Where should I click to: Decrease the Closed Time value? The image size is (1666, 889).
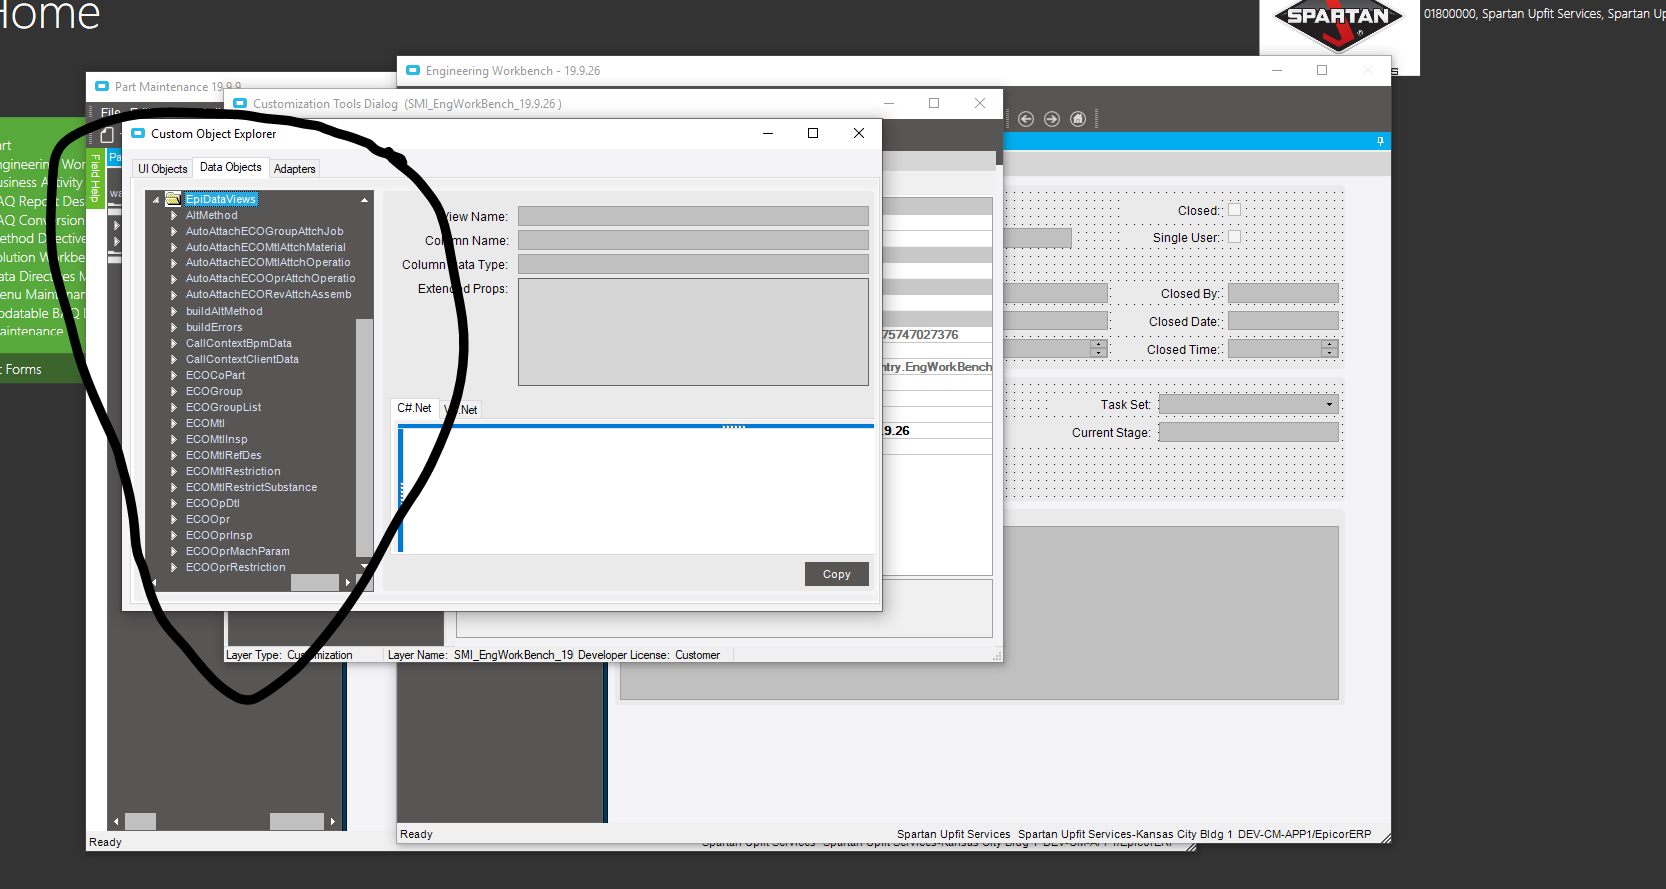point(1329,354)
